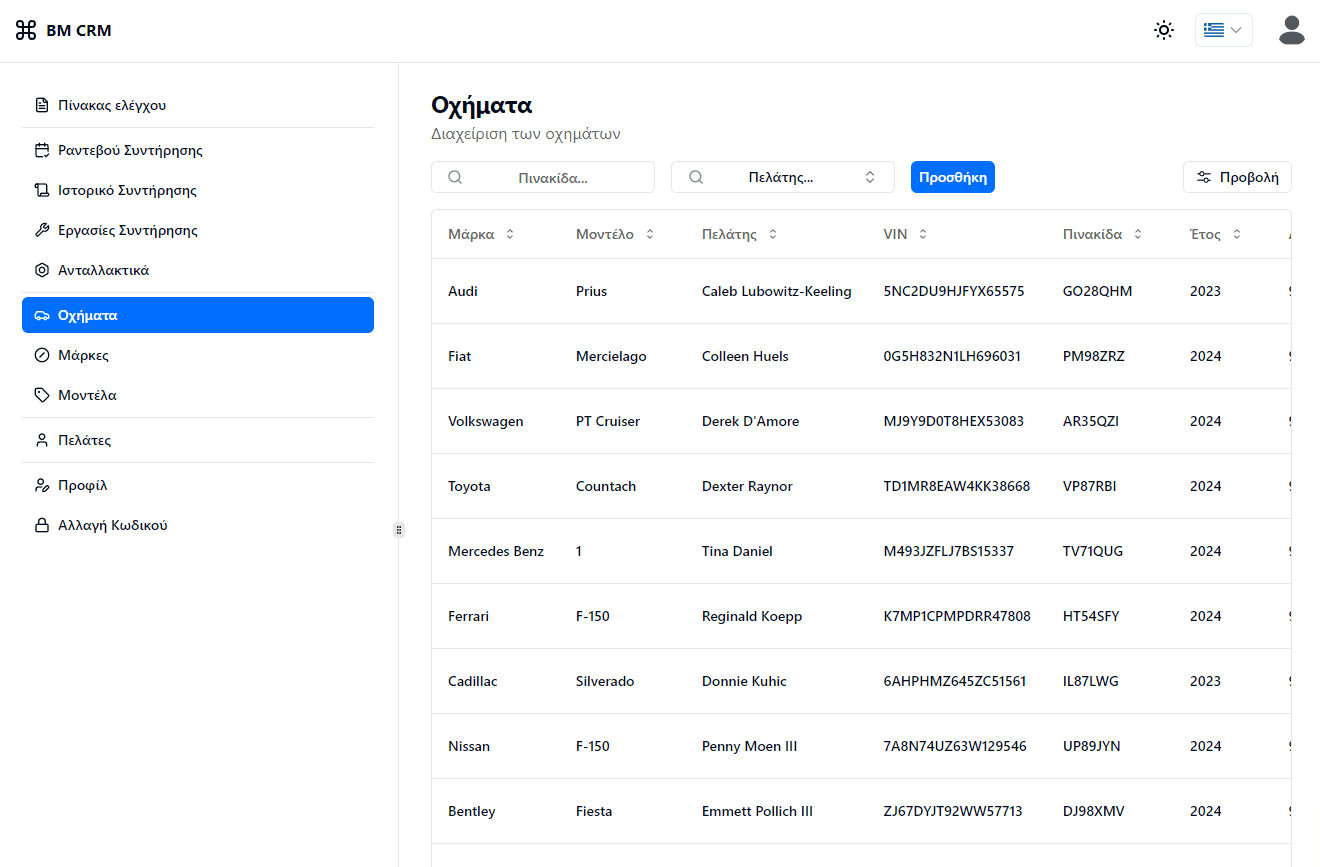Click the Ανταλλακτικά hexagon icon
This screenshot has height=867, width=1320.
pos(42,270)
